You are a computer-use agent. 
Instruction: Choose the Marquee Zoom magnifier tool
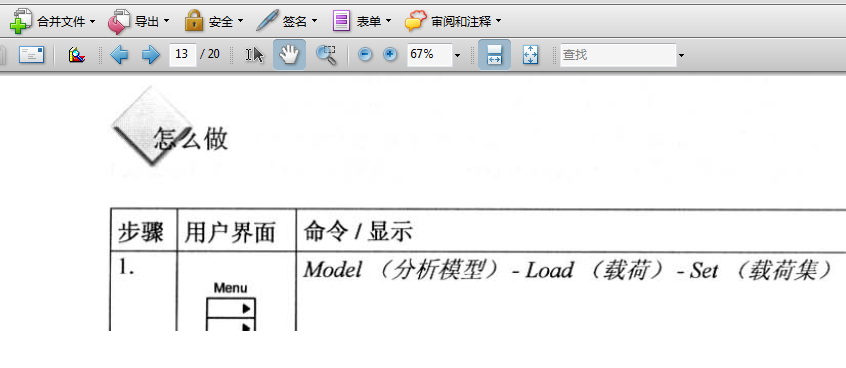pyautogui.click(x=326, y=54)
